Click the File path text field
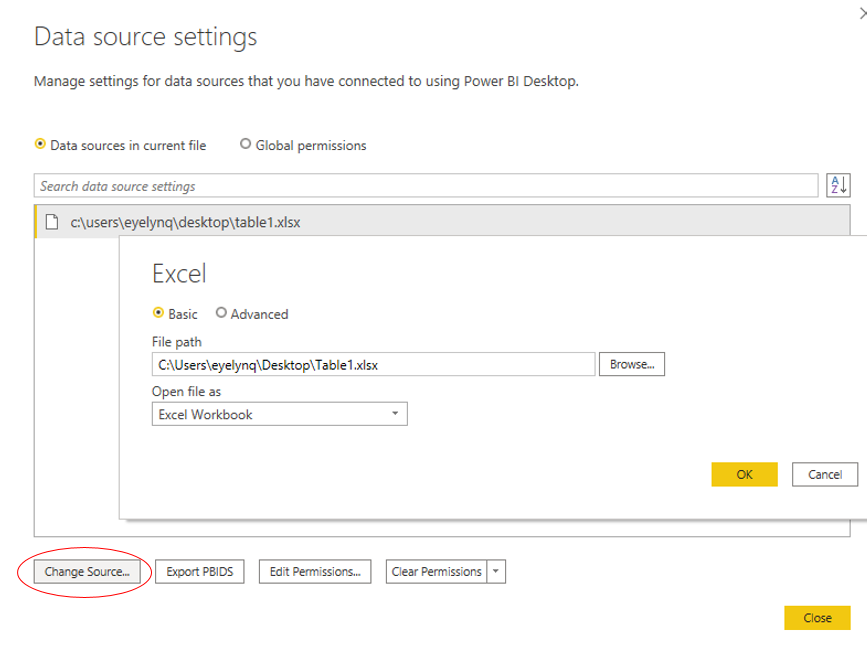The width and height of the screenshot is (867, 655). [373, 364]
